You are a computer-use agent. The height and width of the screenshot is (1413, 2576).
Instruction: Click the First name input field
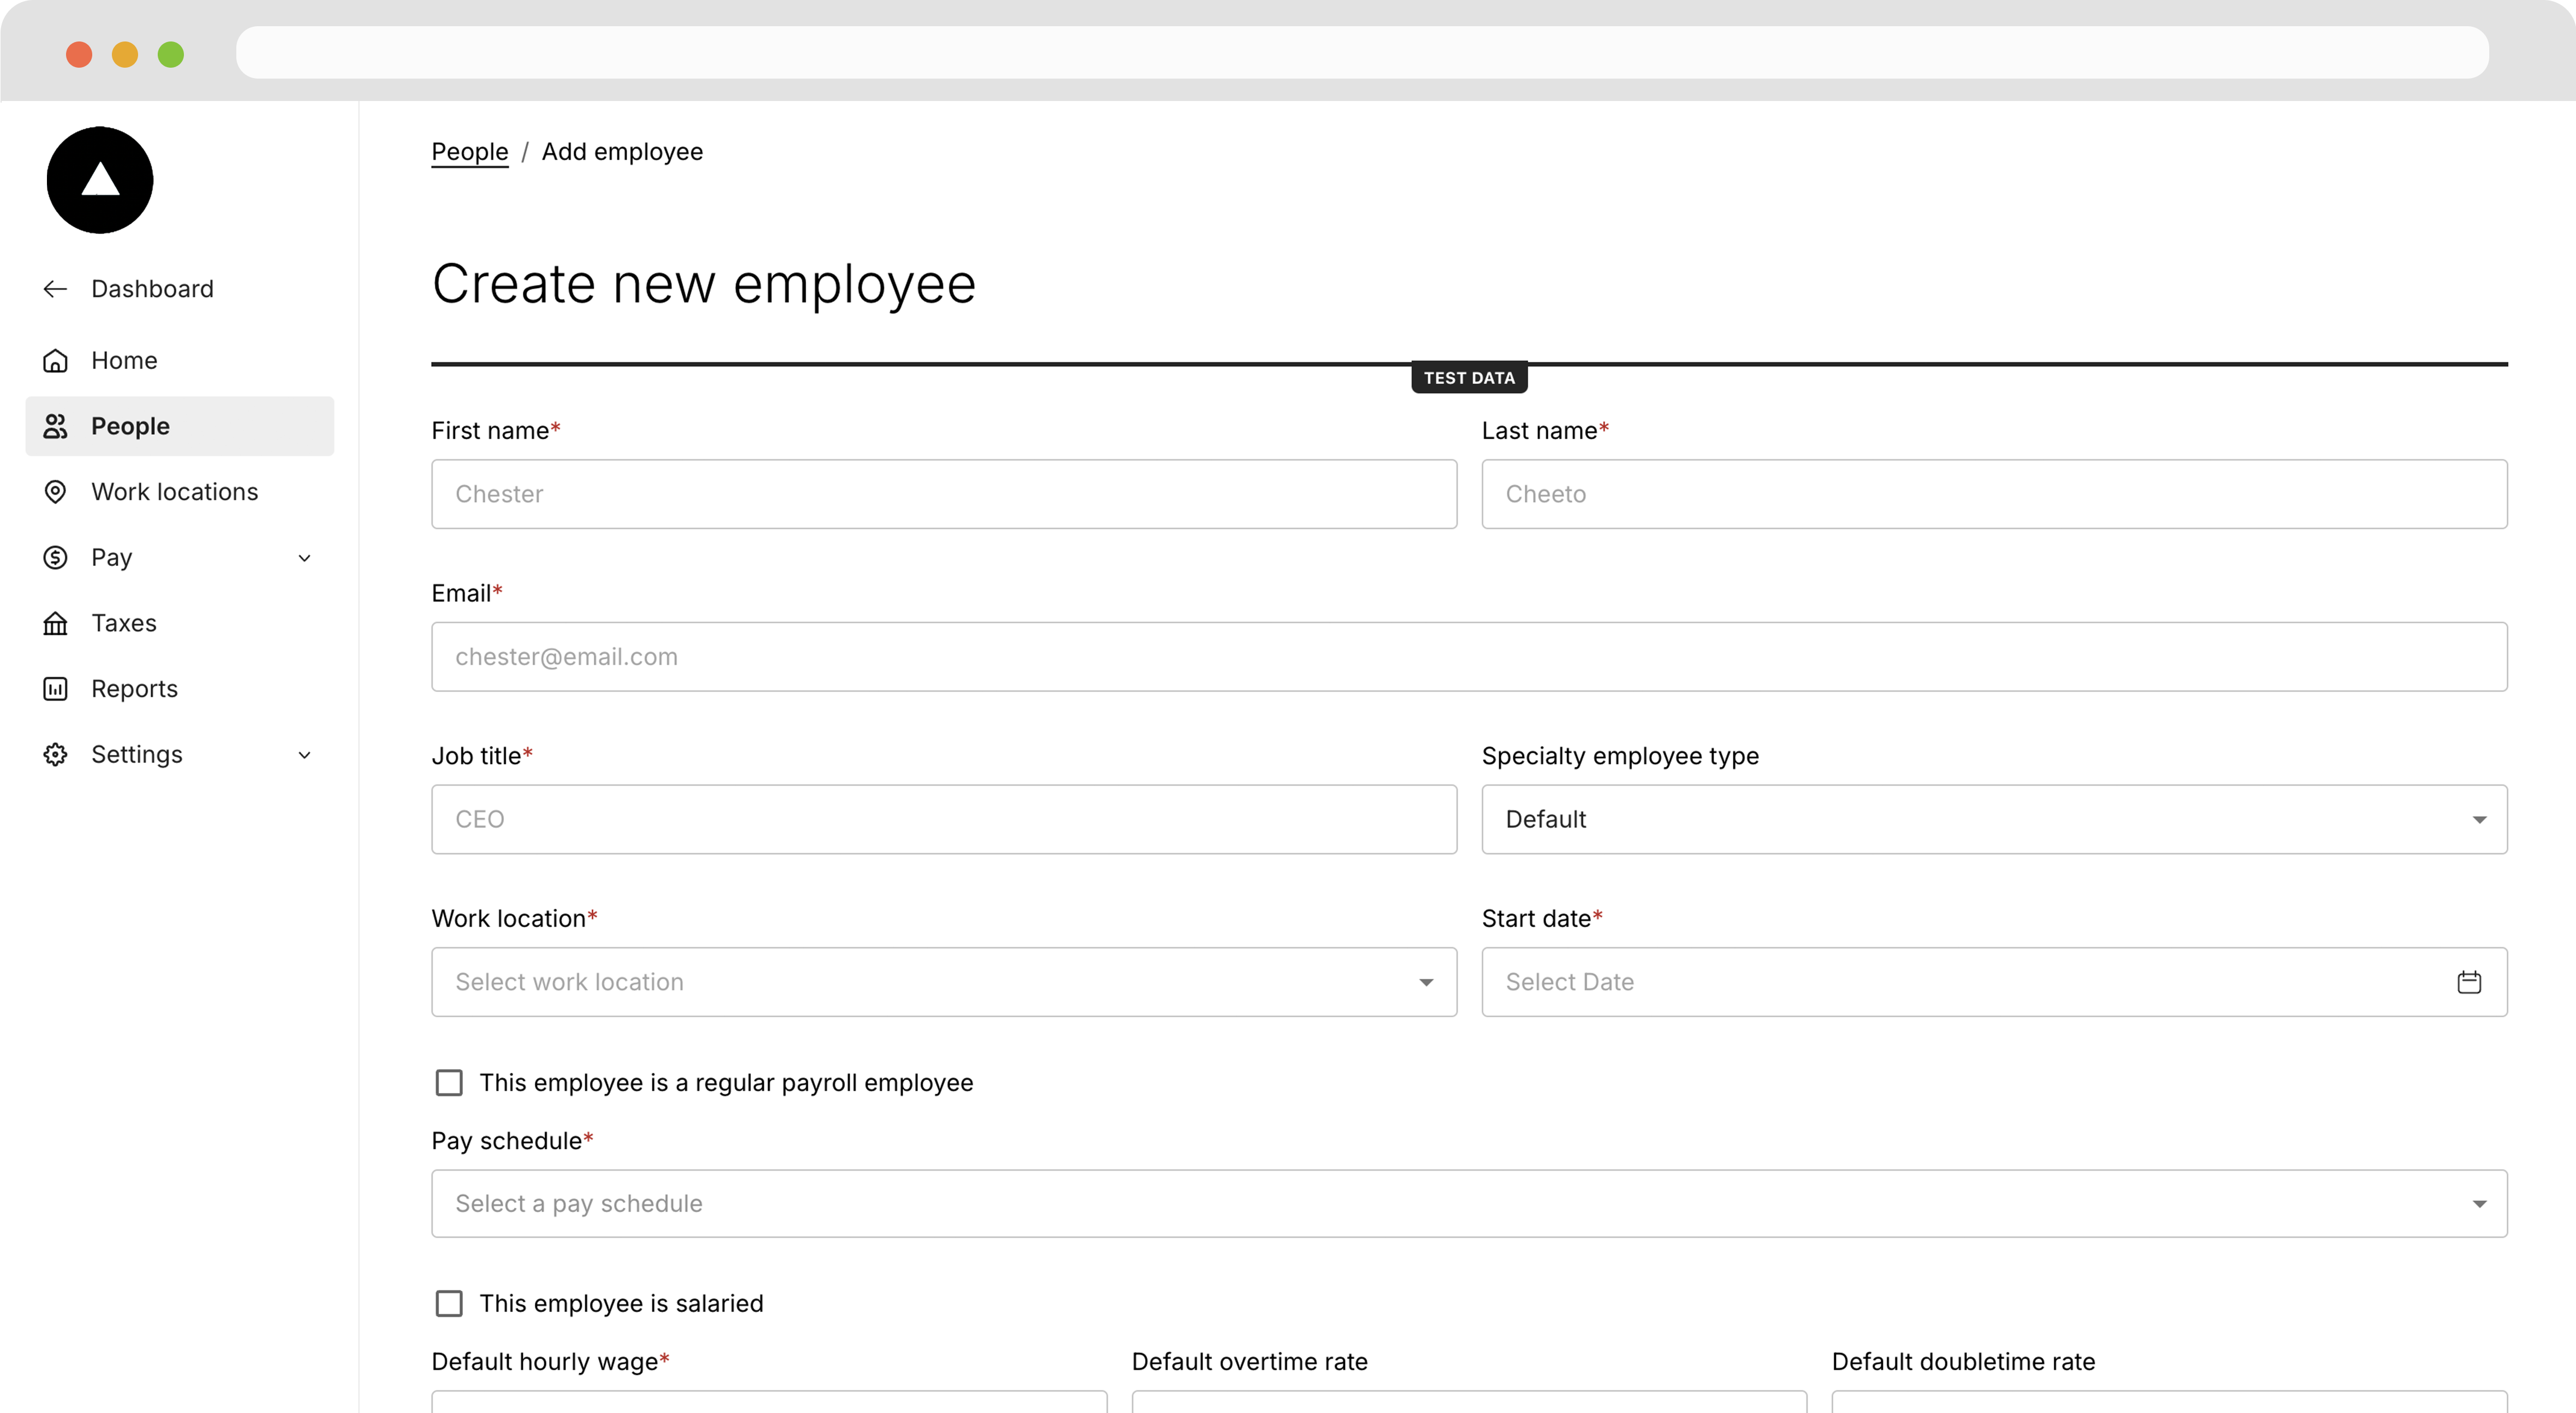tap(944, 494)
